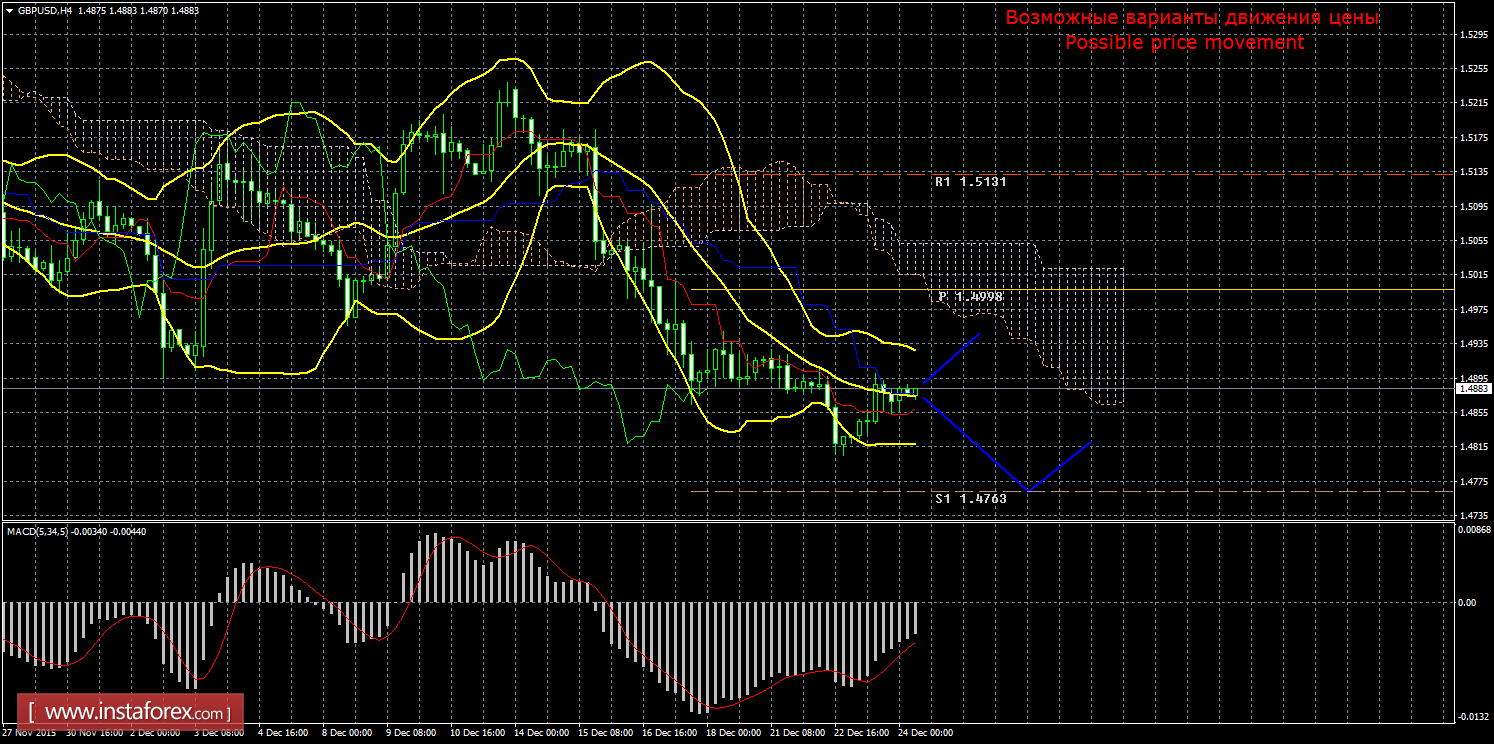Open the chart menu triangle beside GBPUSD,H4

click(x=9, y=10)
